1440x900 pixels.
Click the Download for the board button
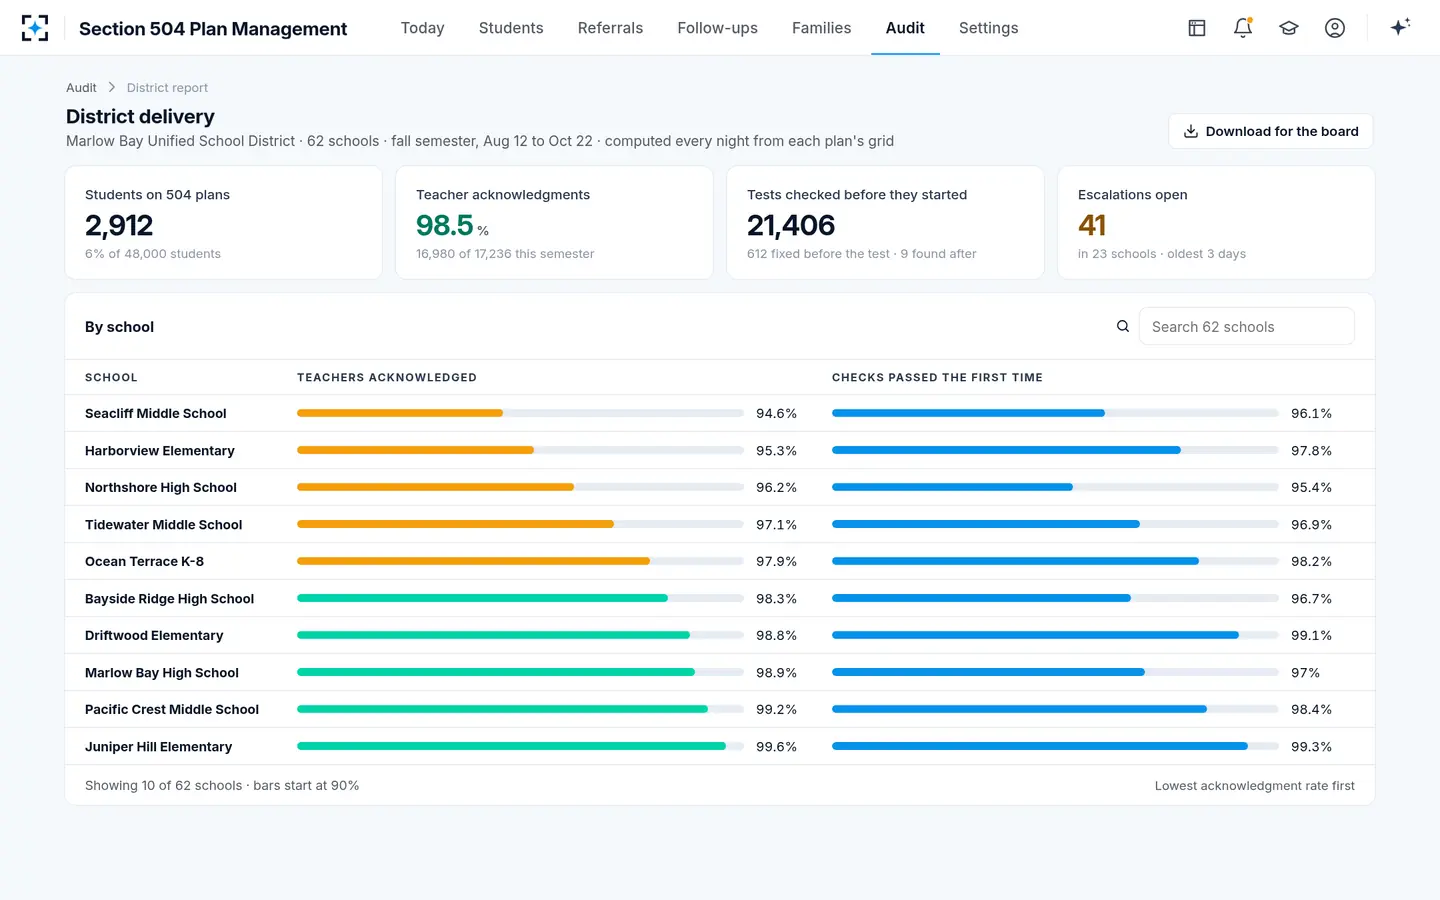[x=1270, y=131]
